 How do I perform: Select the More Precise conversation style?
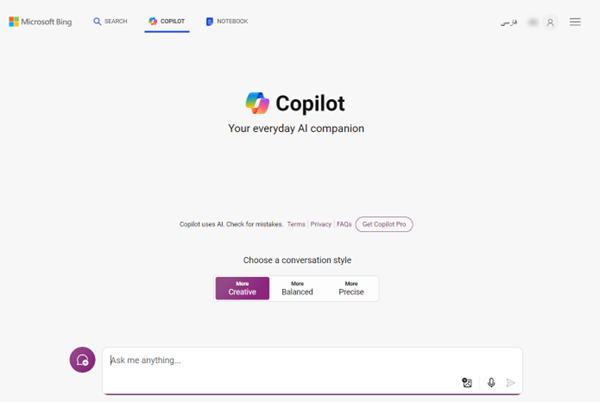tap(351, 288)
